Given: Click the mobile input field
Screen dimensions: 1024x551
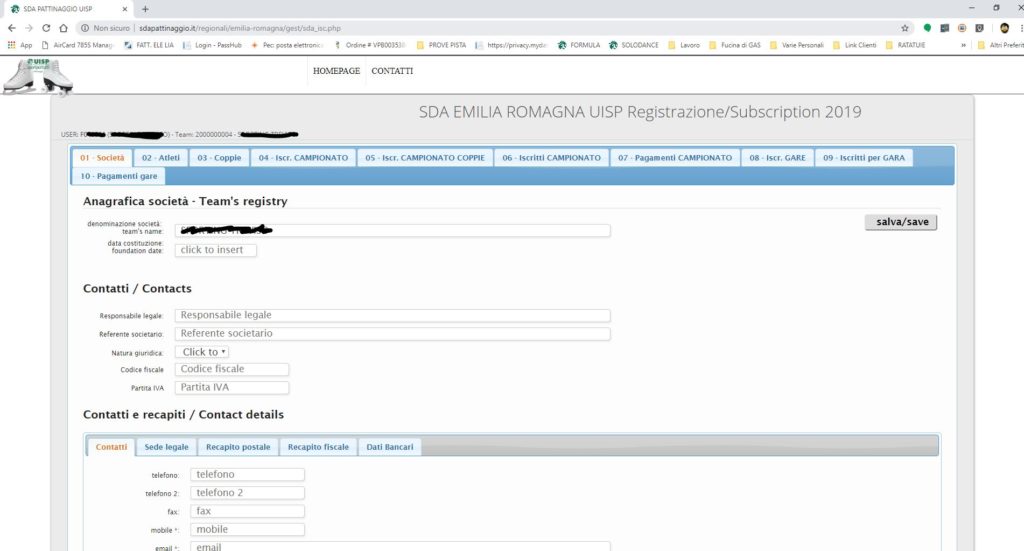Looking at the screenshot, I should (248, 529).
